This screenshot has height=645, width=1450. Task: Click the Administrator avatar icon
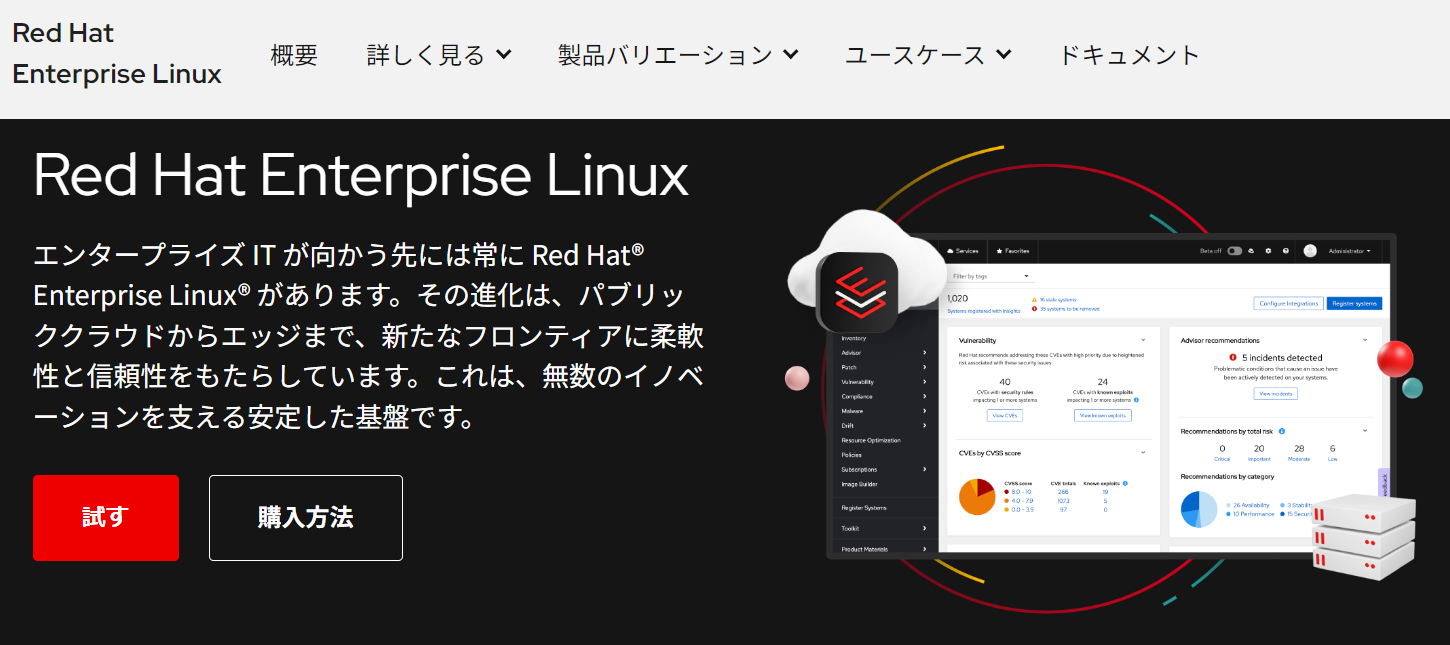click(1310, 251)
